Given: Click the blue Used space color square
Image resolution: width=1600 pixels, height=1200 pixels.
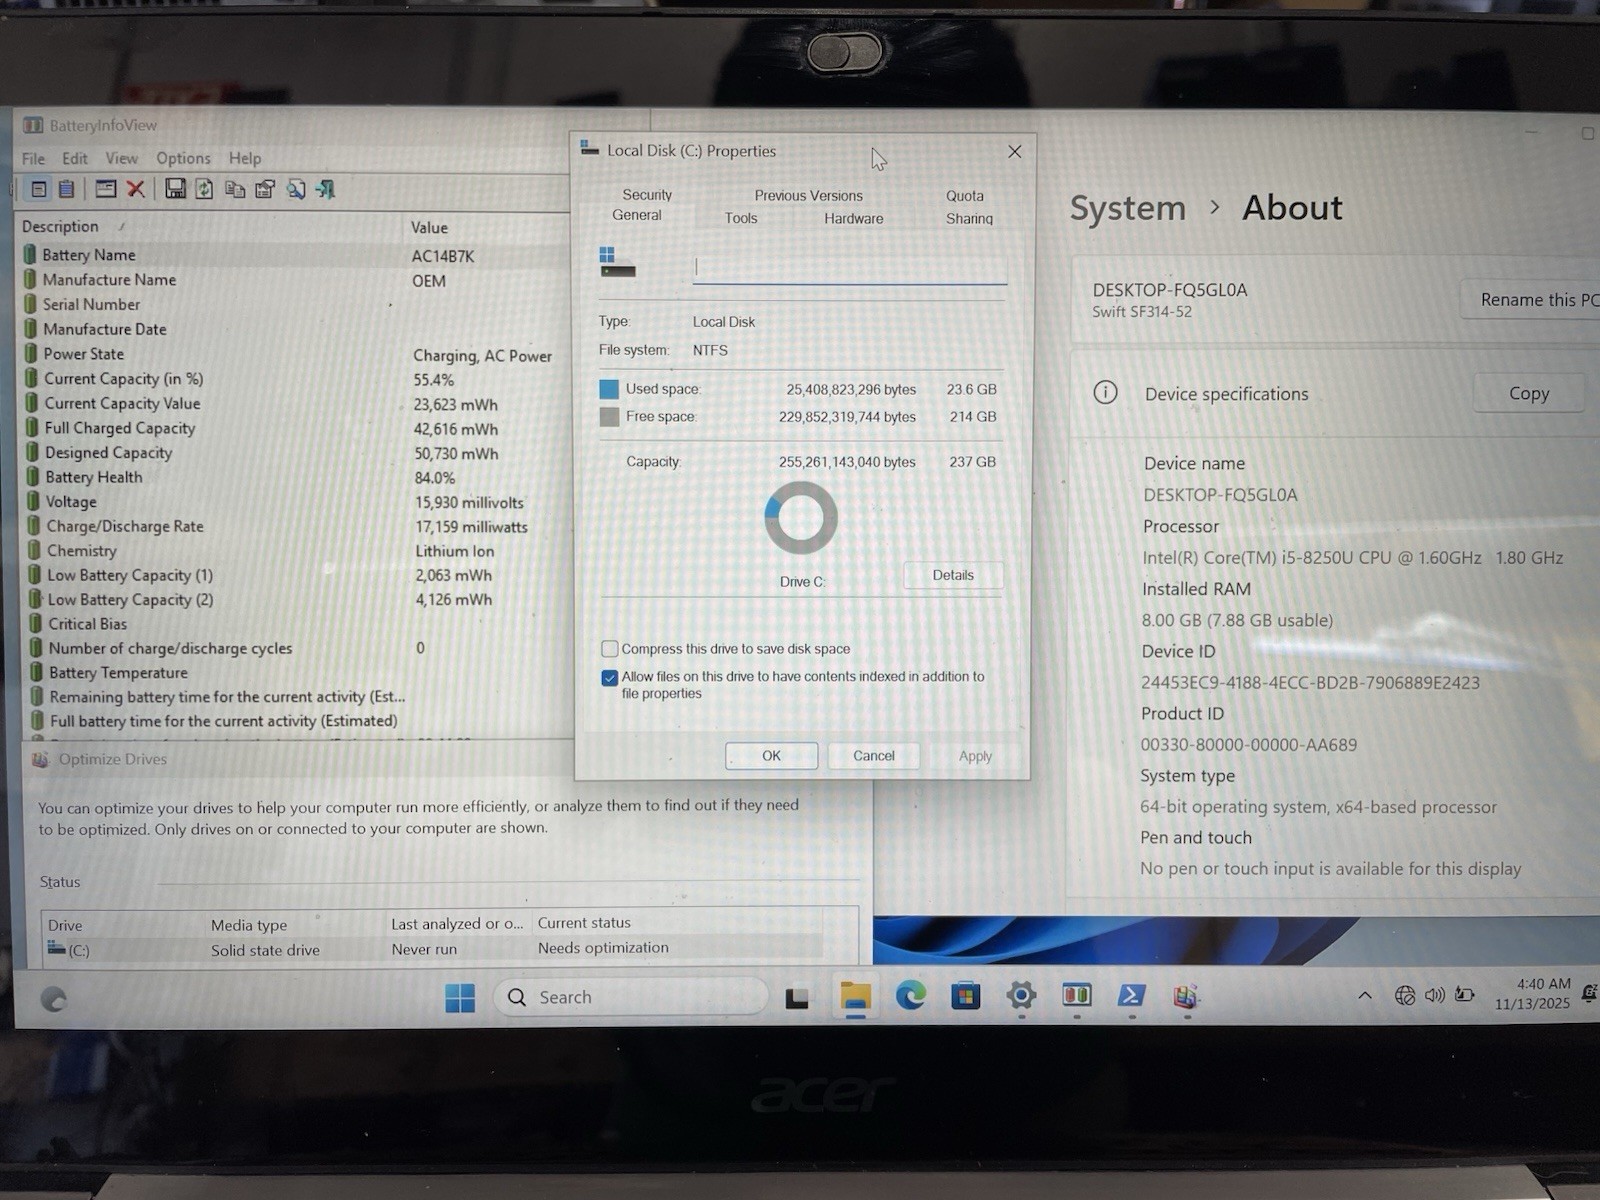Looking at the screenshot, I should (609, 389).
